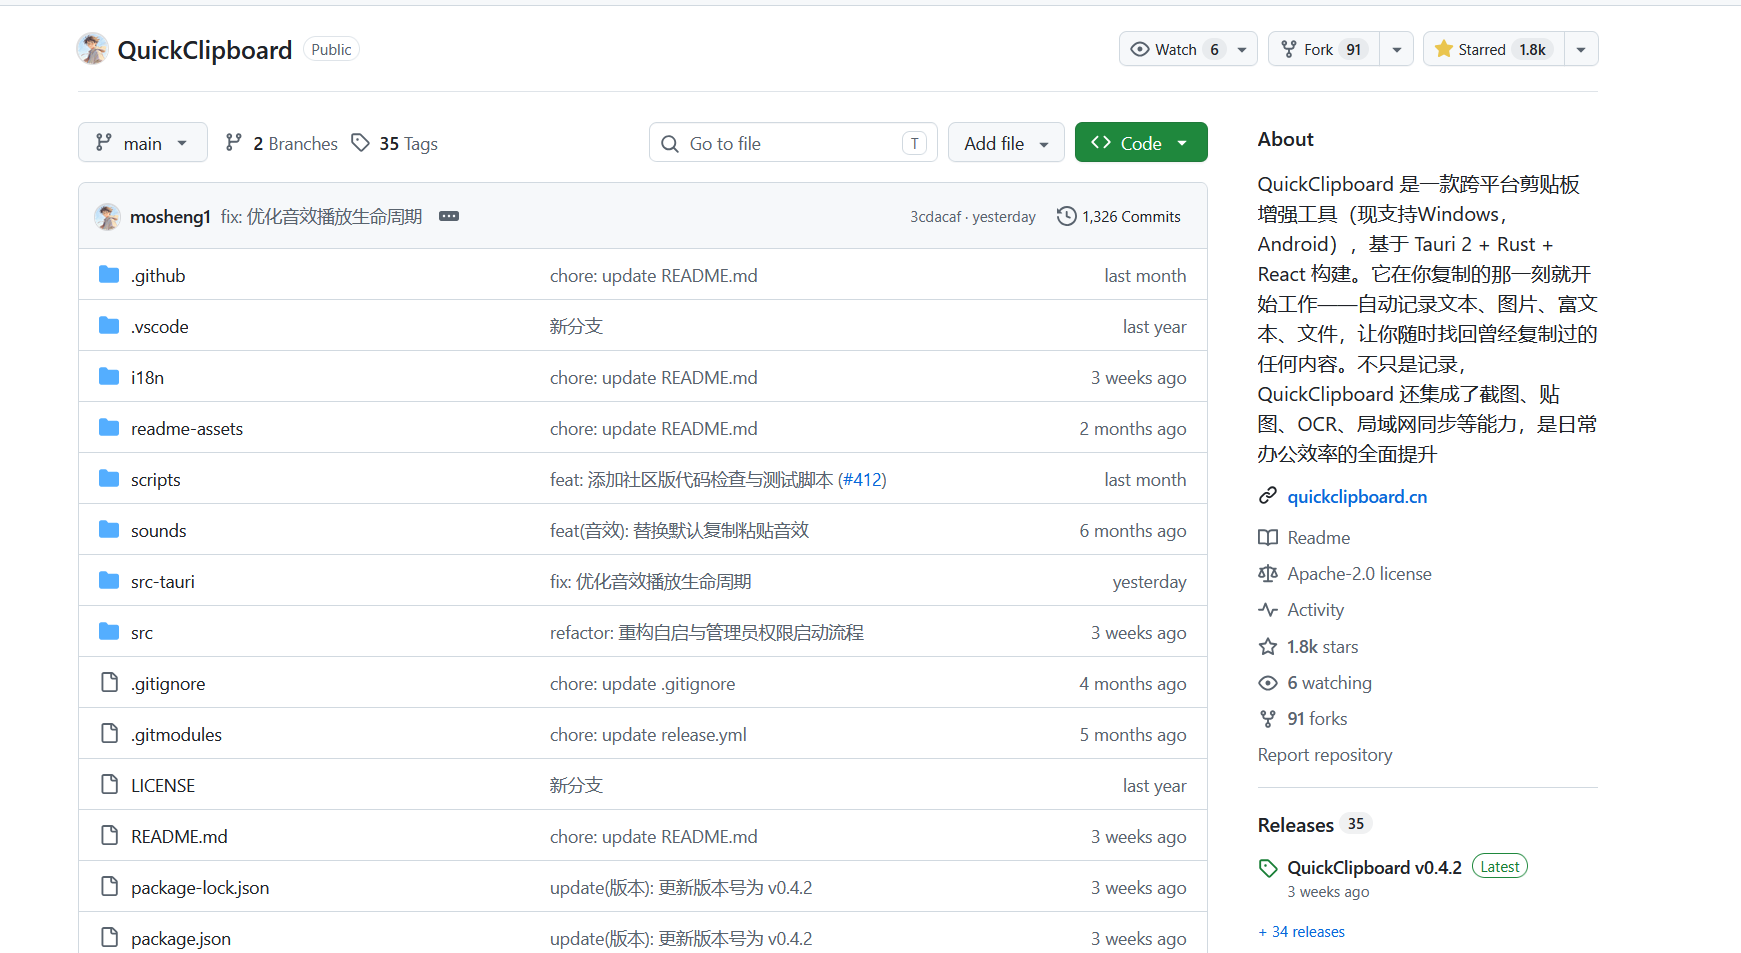Image resolution: width=1741 pixels, height=953 pixels.
Task: Open the fork list dropdown arrow
Action: click(x=1397, y=49)
